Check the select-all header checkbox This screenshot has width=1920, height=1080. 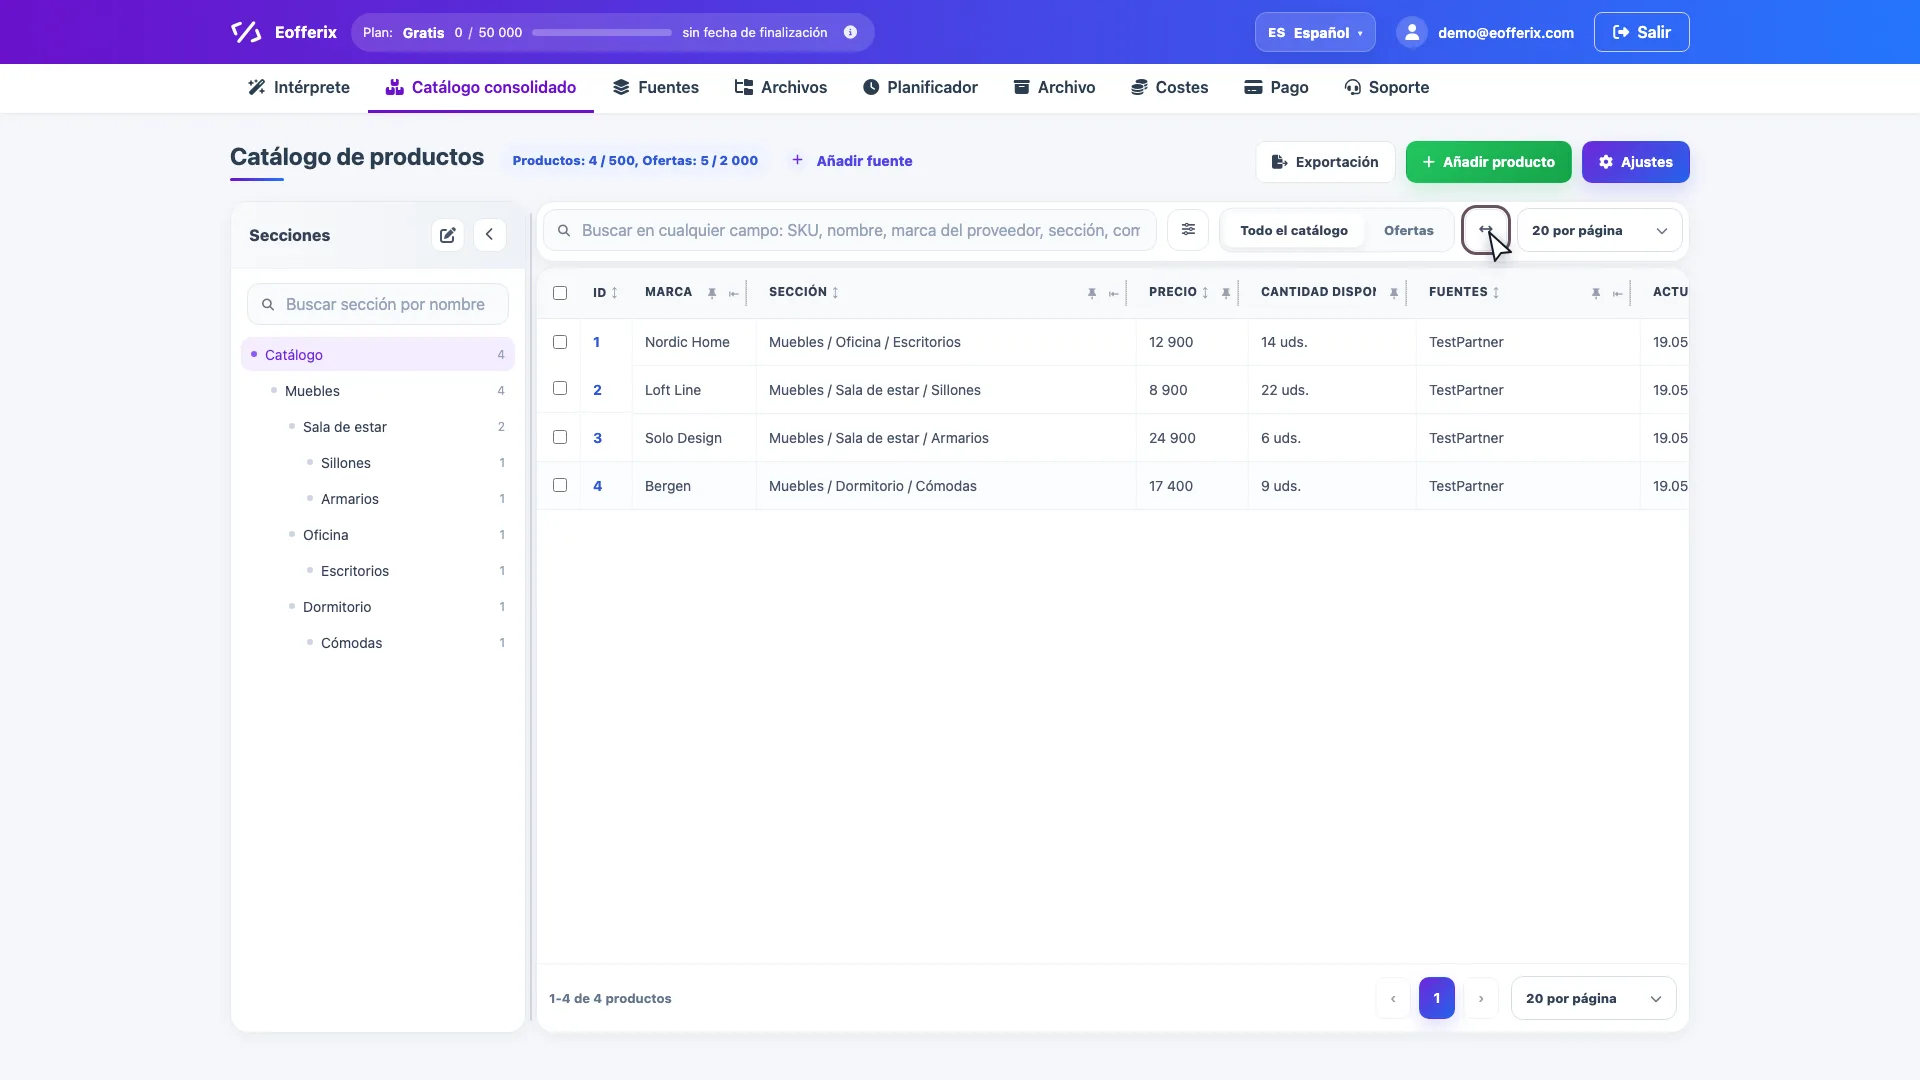click(x=560, y=293)
